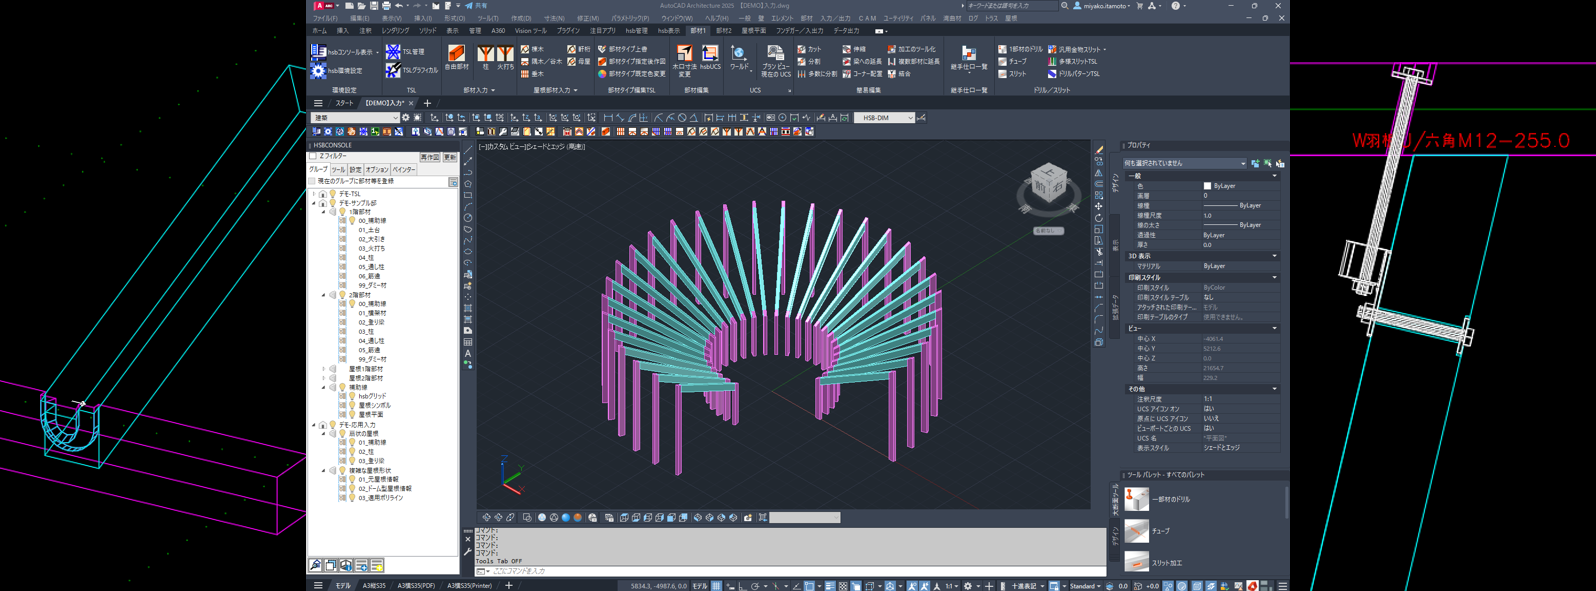The image size is (1596, 591).
Task: Click the ViewCube navigation cube
Action: click(x=1048, y=187)
